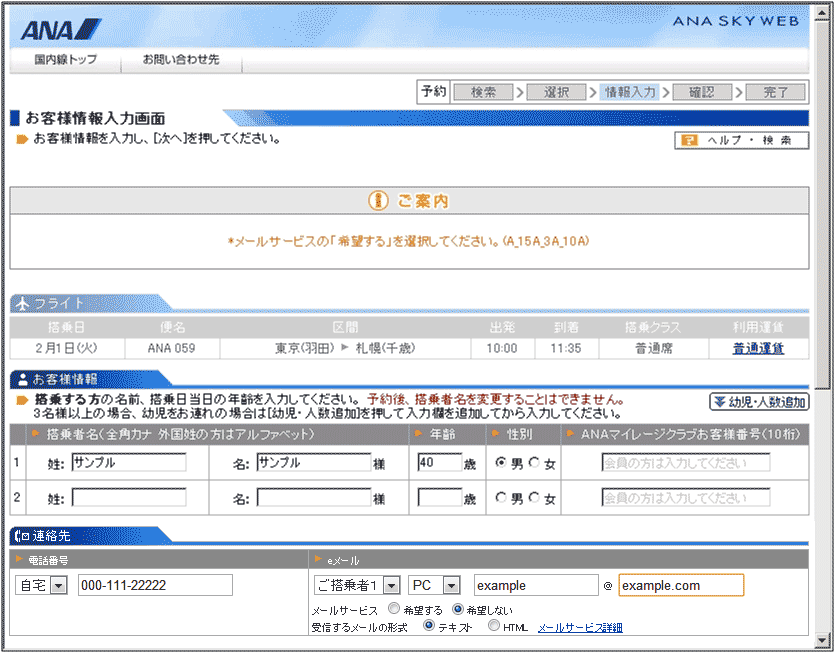The width and height of the screenshot is (835, 653).
Task: Open the 国内線トップ tab
Action: [x=65, y=60]
